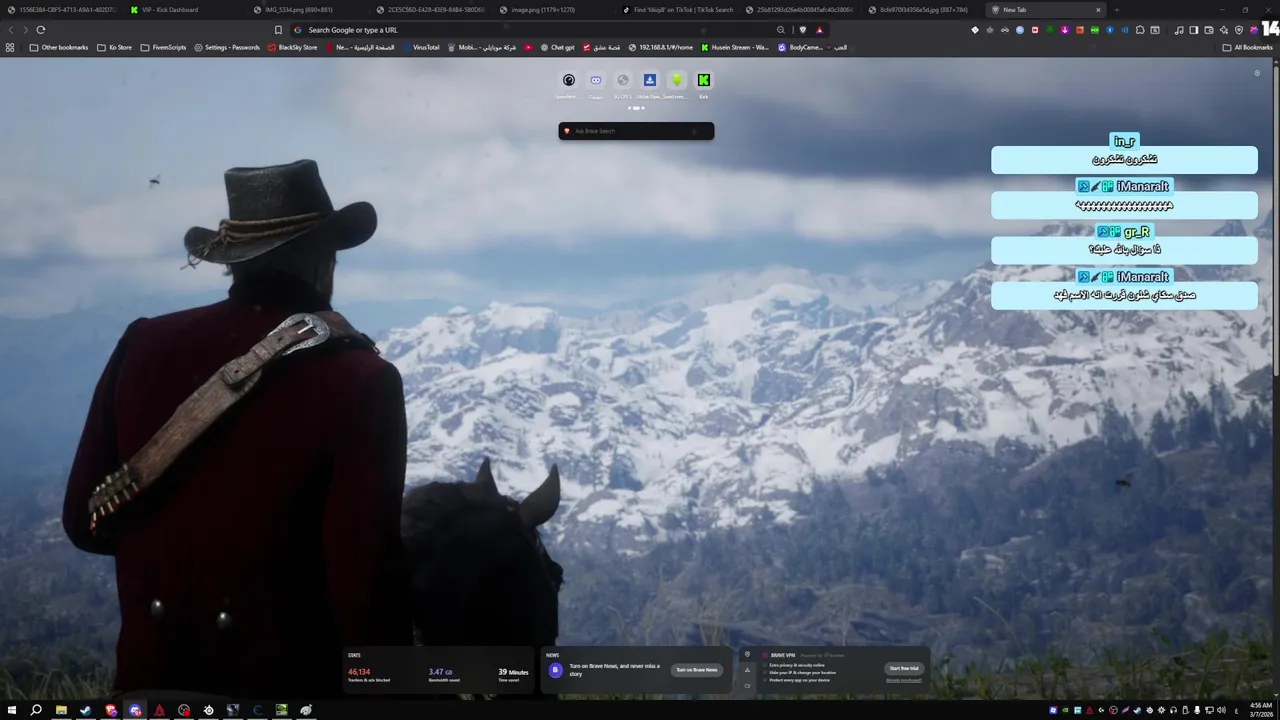Open the FivemScripts bookmarks folder
The width and height of the screenshot is (1280, 720).
pos(163,47)
